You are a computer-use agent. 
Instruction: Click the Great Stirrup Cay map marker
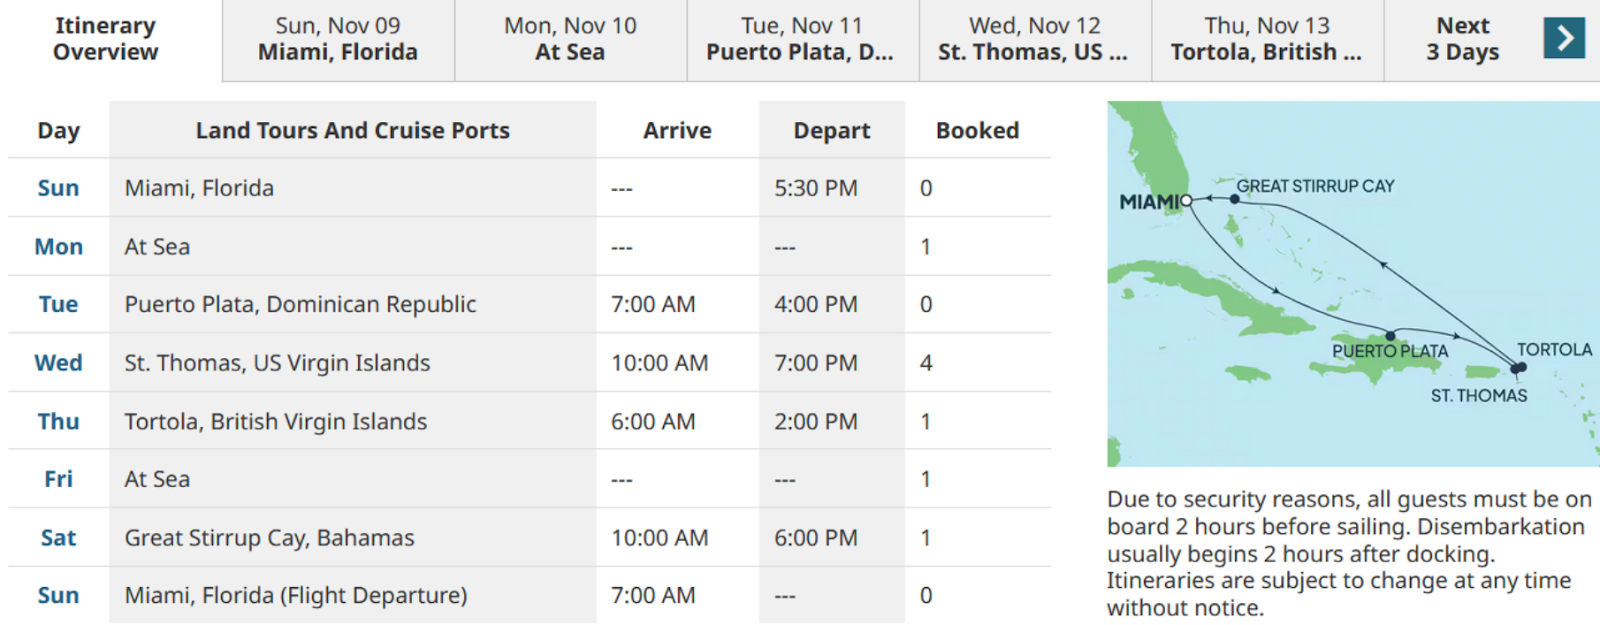(x=1235, y=199)
